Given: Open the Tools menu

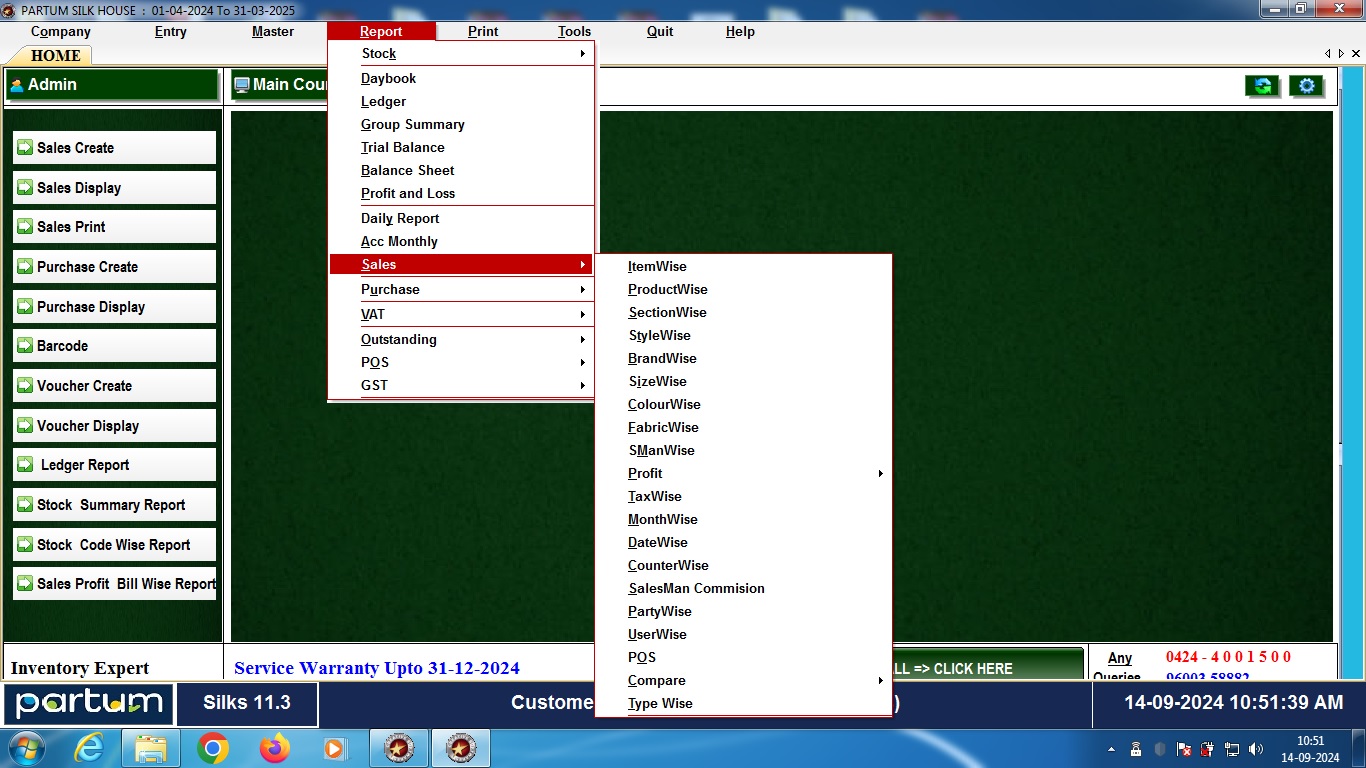Looking at the screenshot, I should click(x=575, y=31).
